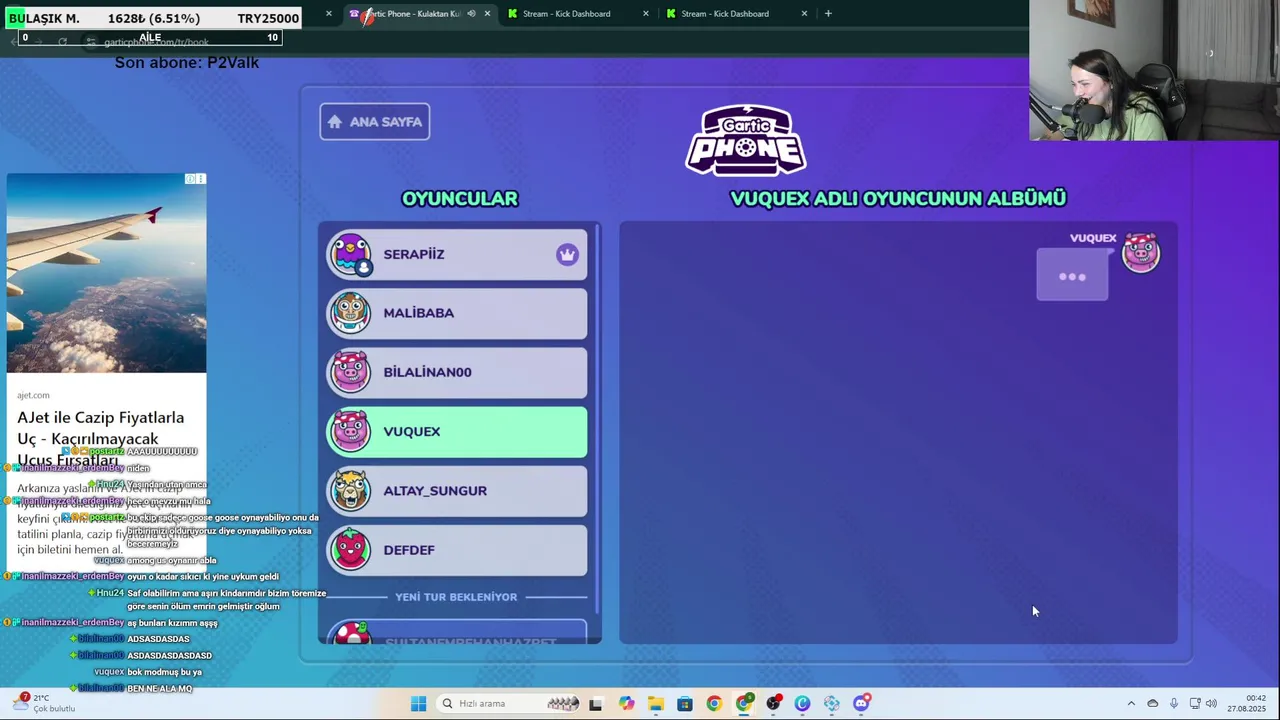Select player MALIBABA

tap(457, 313)
